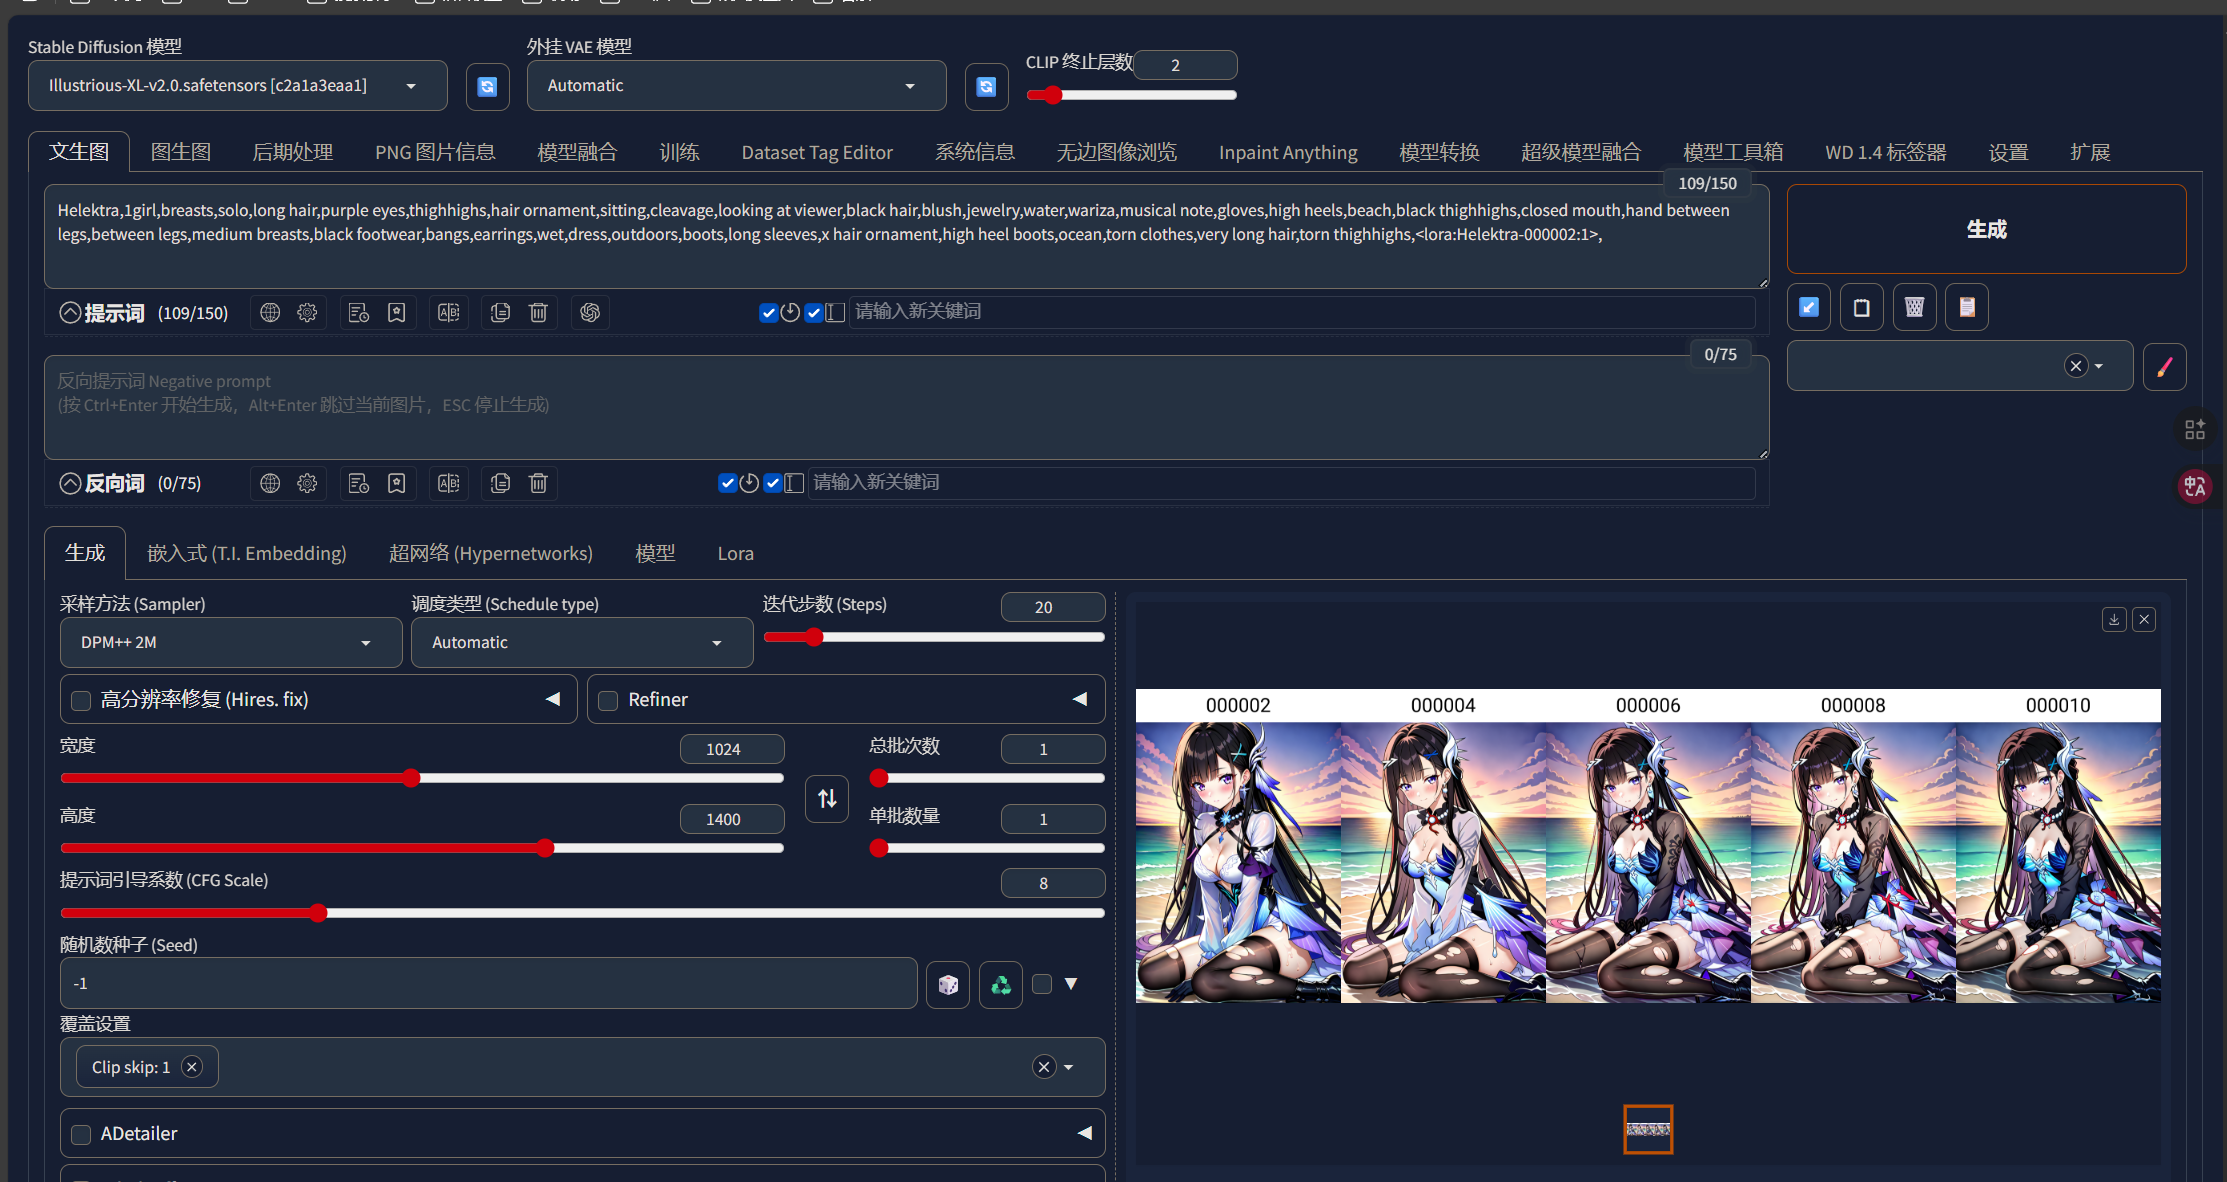The height and width of the screenshot is (1182, 2227).
Task: Click the notepad icon under the 生成 button
Action: point(1861,307)
